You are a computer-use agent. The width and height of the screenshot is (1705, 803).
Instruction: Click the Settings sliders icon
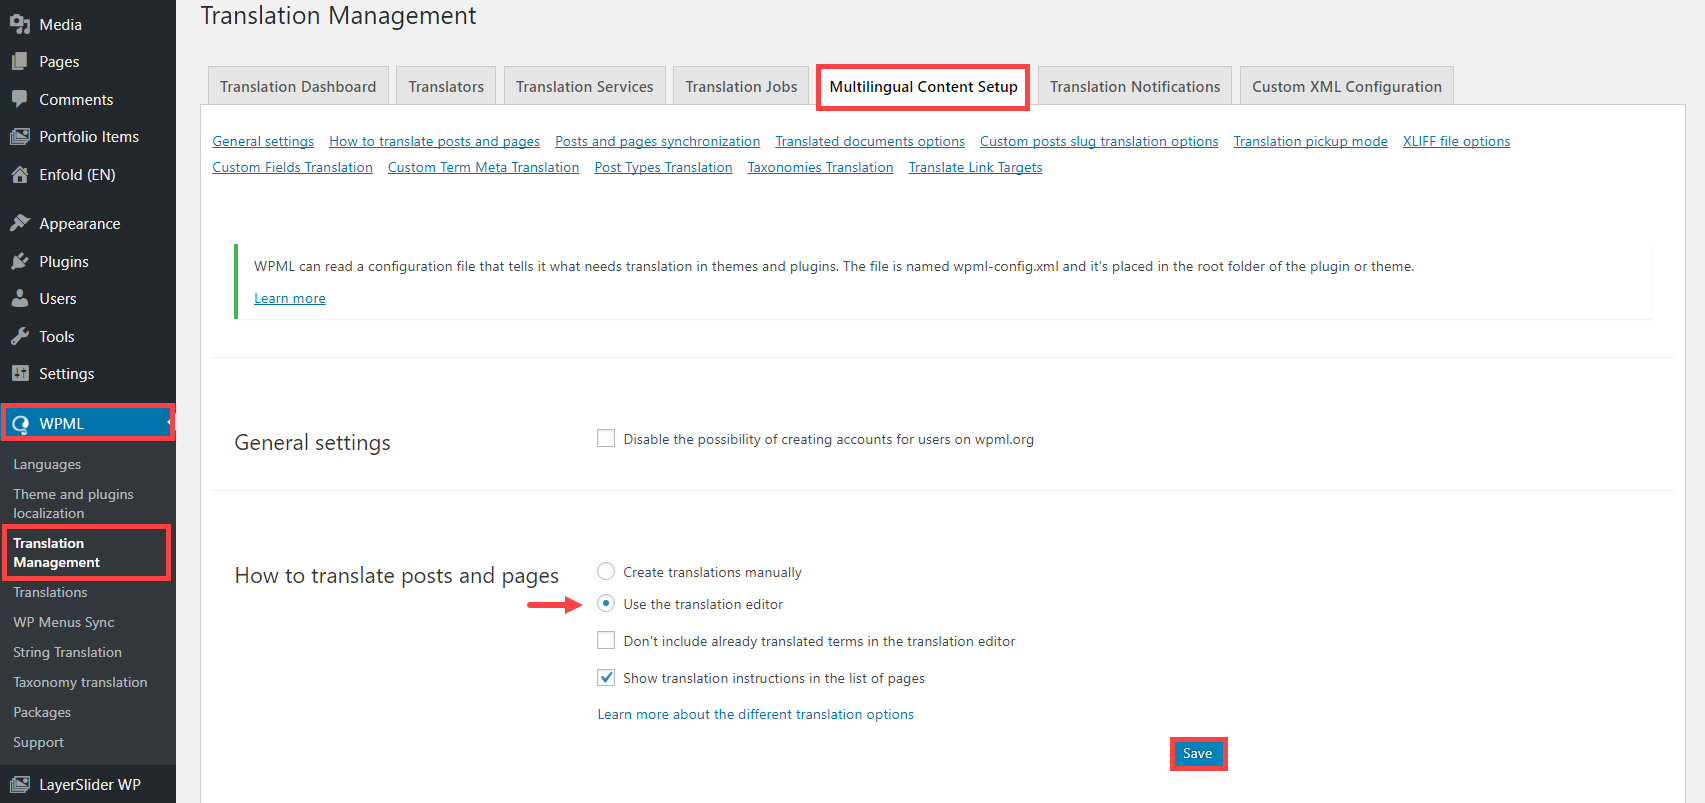click(19, 373)
